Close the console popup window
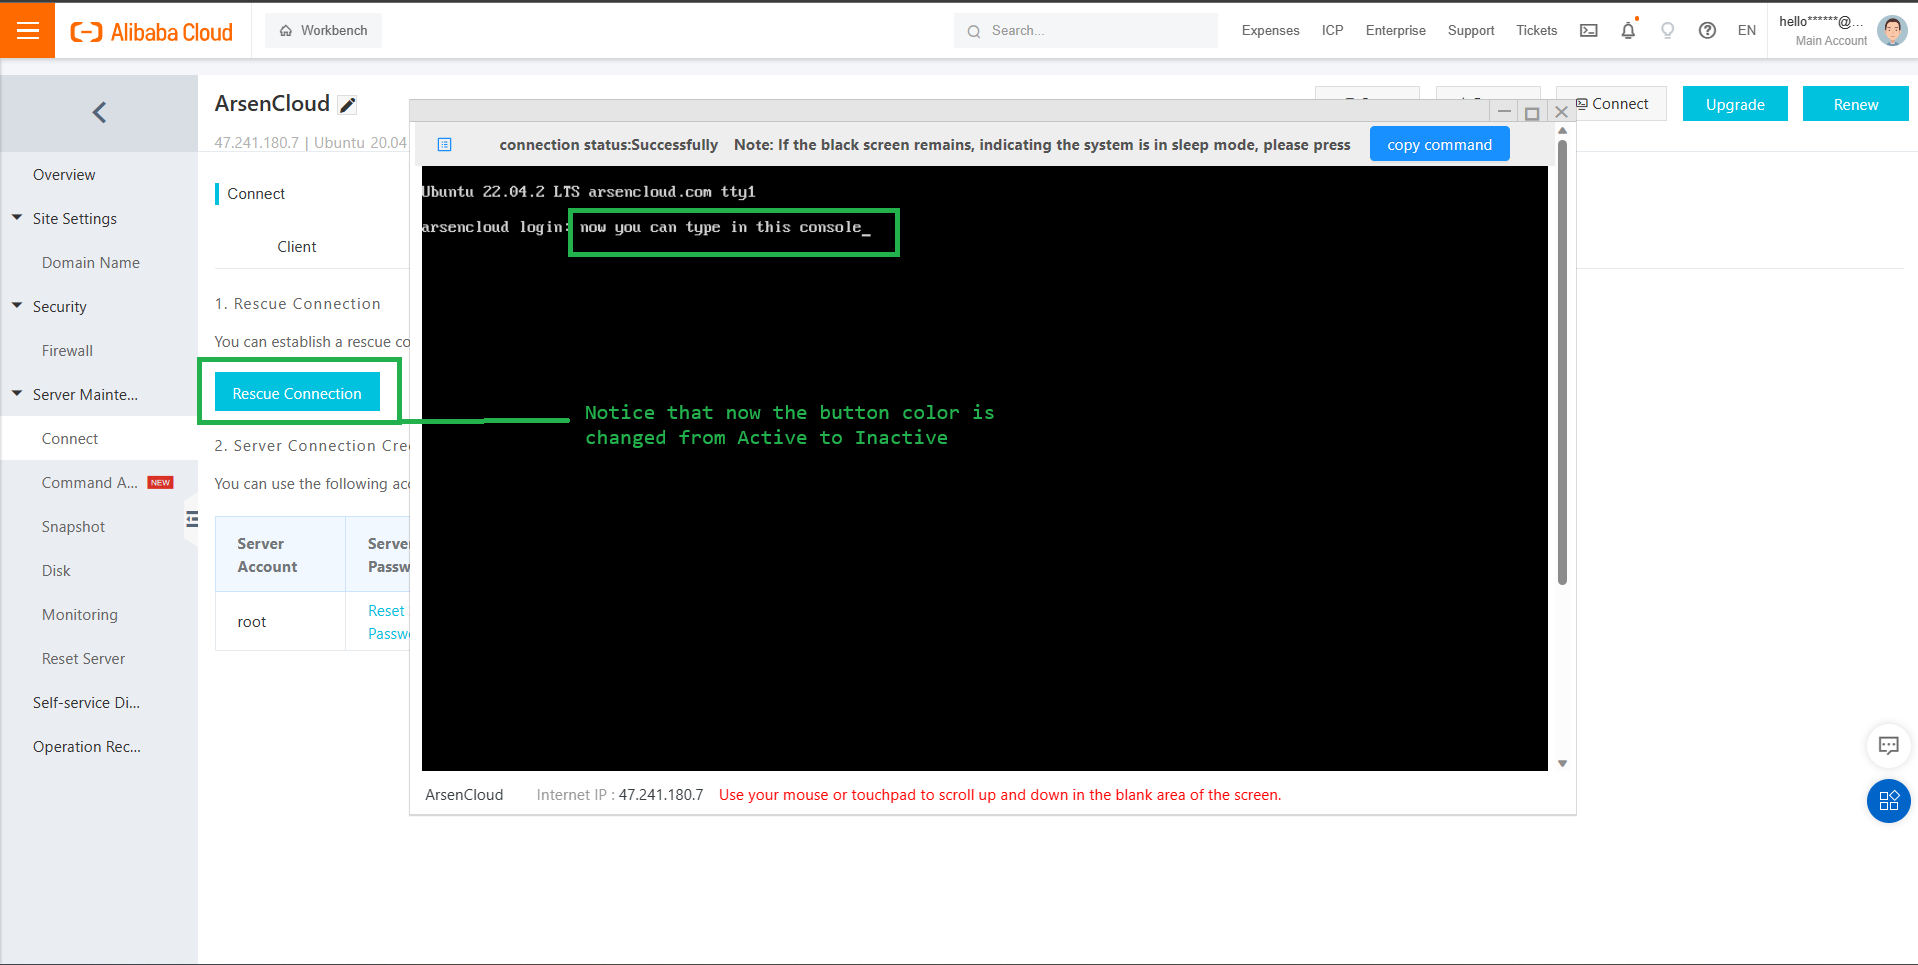This screenshot has width=1918, height=965. 1561,112
